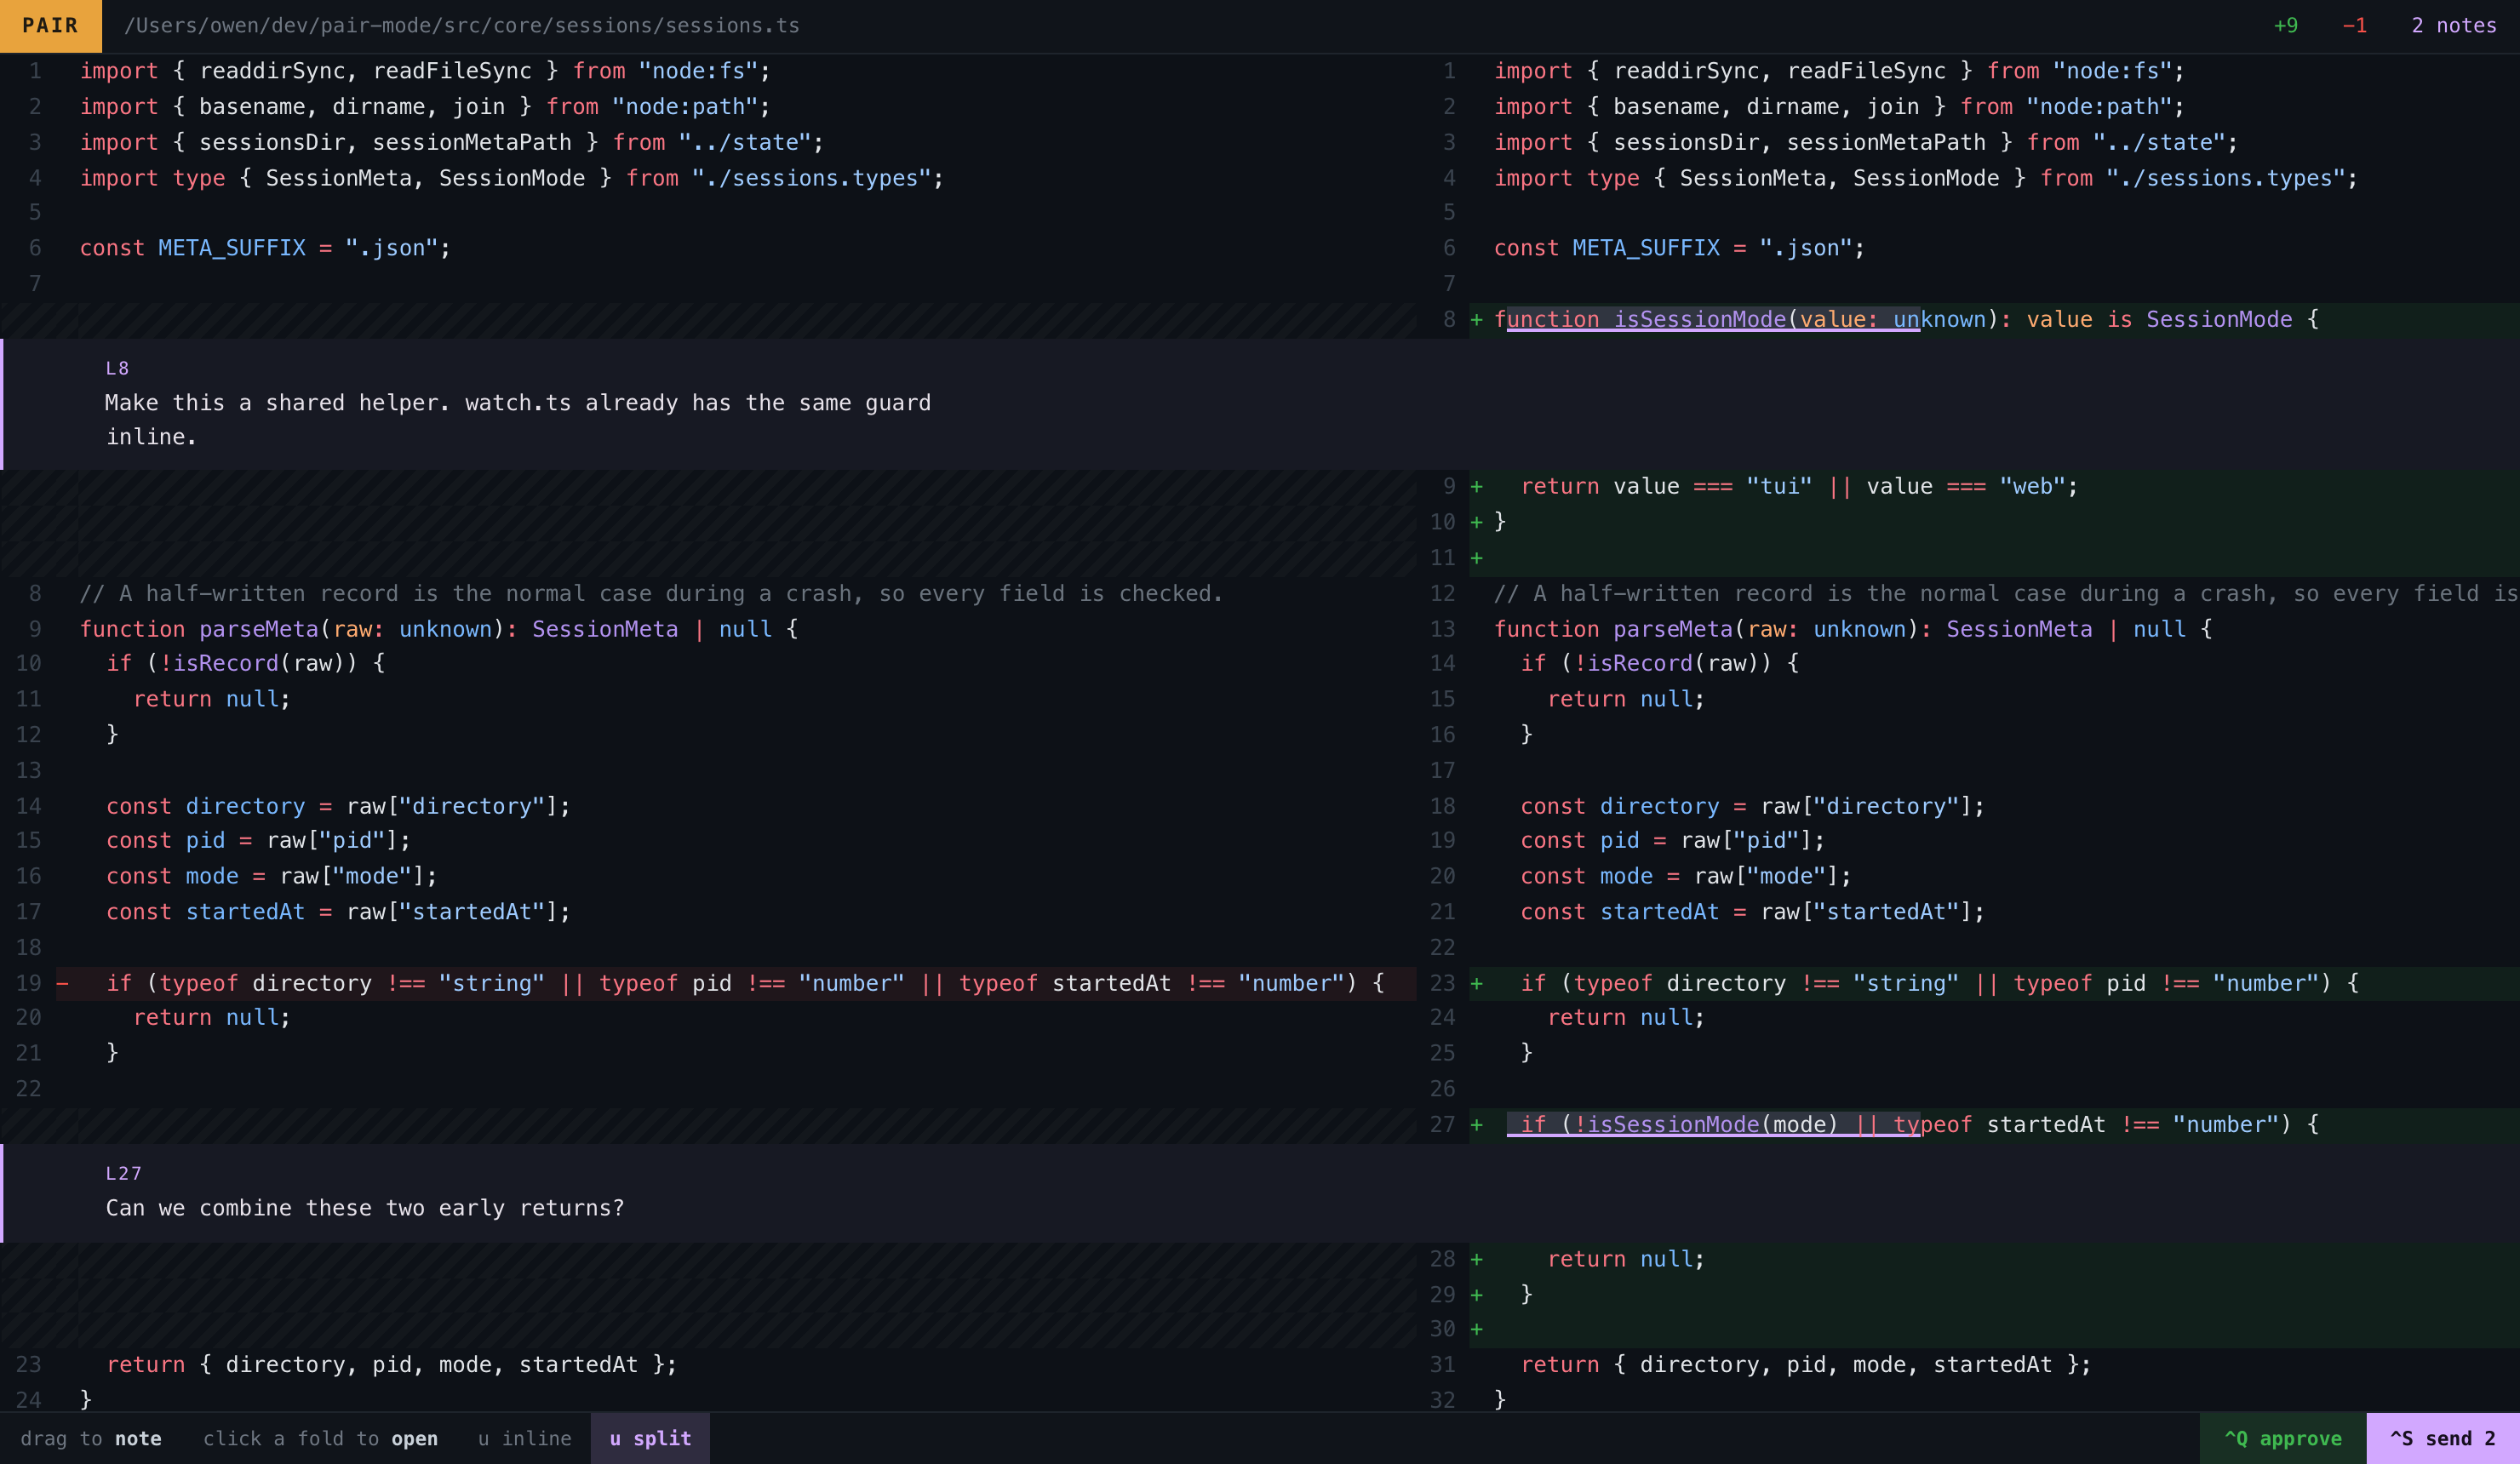
Task: Click right line 13 function parseMeta declaration
Action: 1853,629
